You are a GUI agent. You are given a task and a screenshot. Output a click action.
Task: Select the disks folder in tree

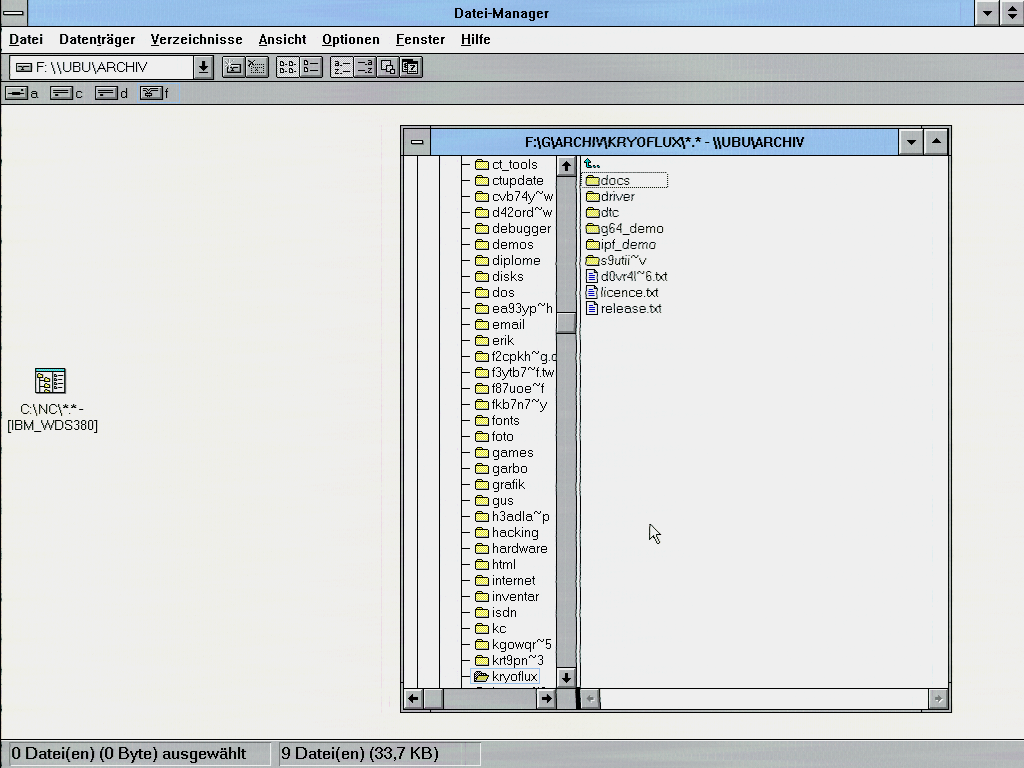[x=499, y=276]
